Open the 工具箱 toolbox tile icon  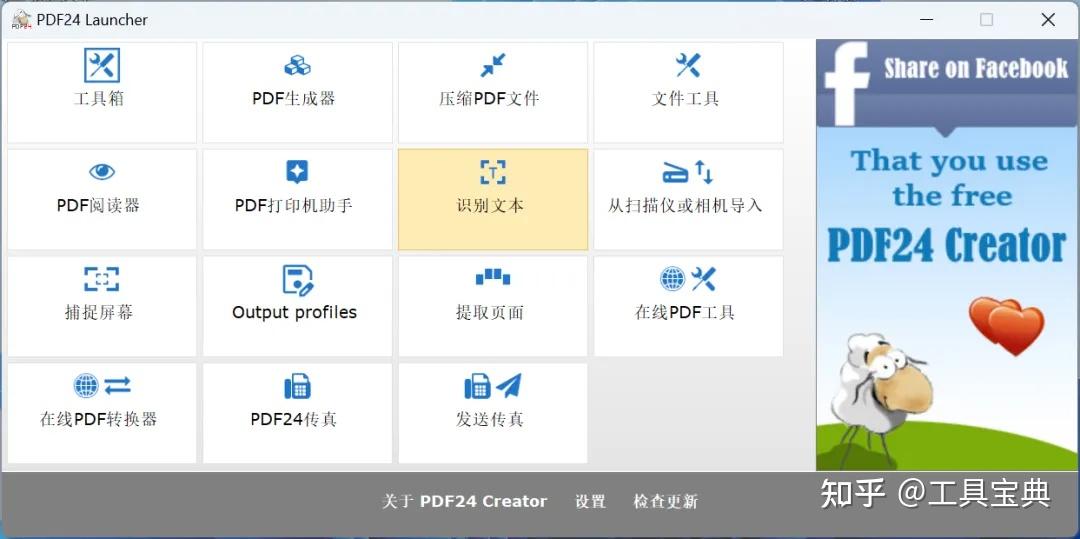coord(102,65)
